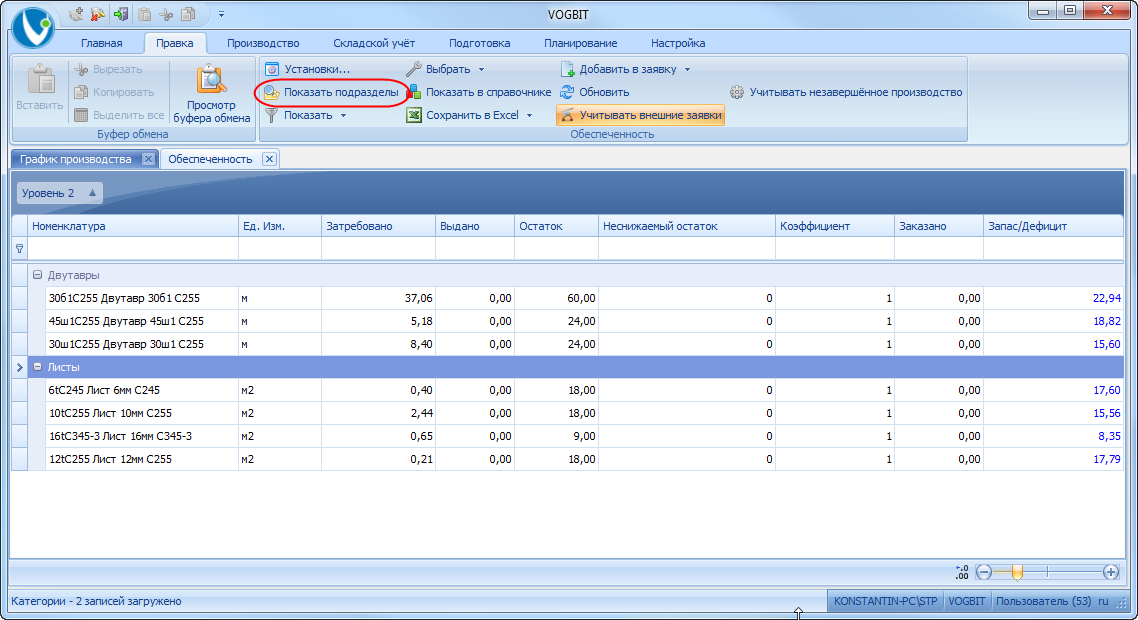Click the Номенклатура filter input field

click(x=133, y=248)
